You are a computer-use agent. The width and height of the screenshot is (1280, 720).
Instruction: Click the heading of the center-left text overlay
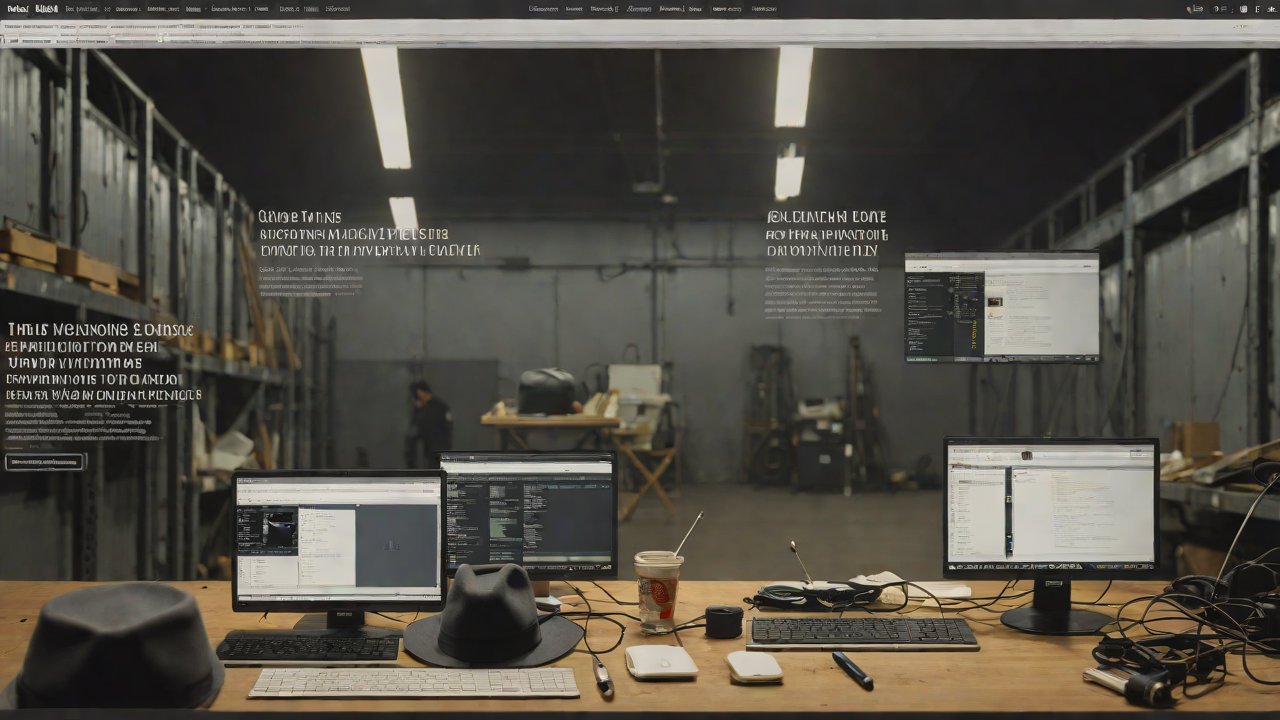click(299, 217)
